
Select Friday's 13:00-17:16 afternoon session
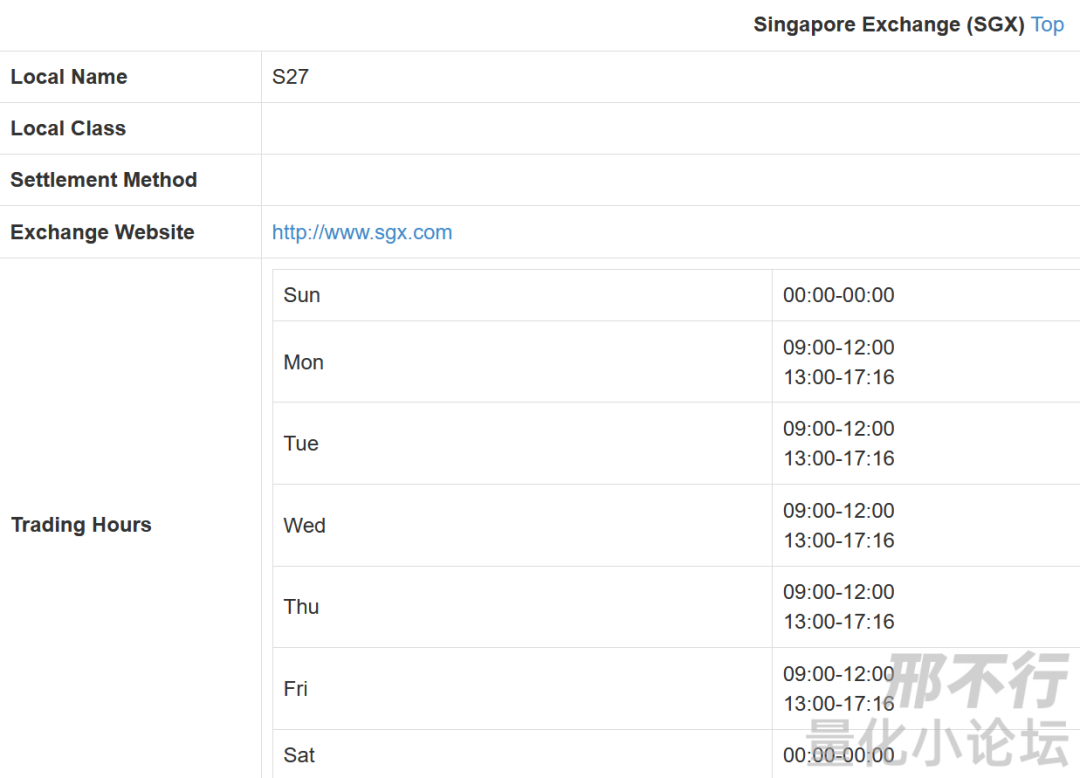pyautogui.click(x=838, y=704)
